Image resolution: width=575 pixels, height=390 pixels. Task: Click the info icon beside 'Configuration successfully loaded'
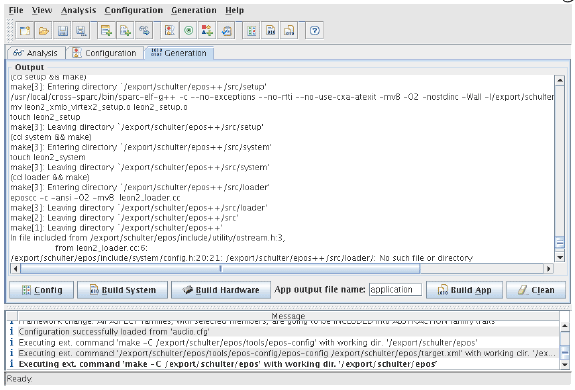click(x=11, y=332)
